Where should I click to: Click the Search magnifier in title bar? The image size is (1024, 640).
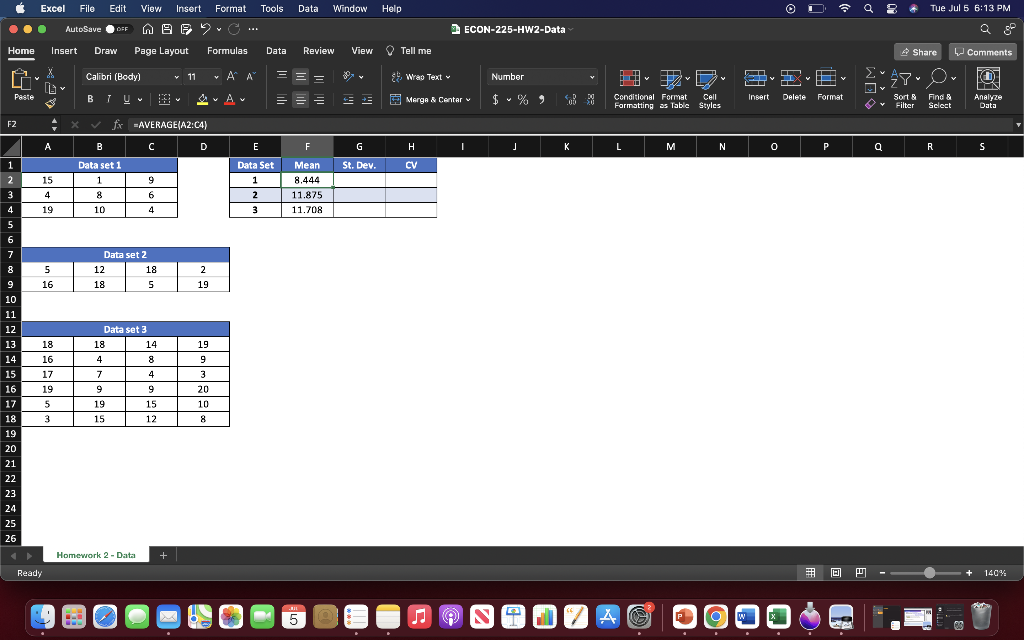[x=985, y=29]
